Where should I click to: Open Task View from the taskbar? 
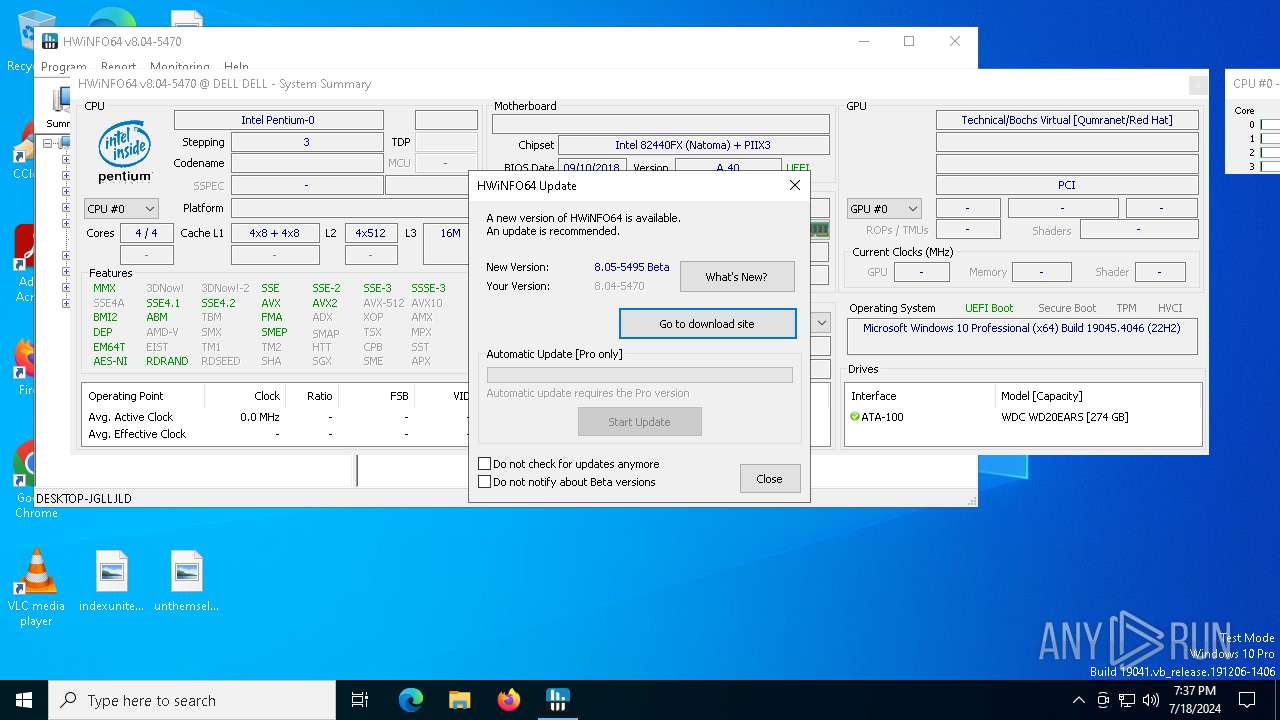(x=360, y=700)
